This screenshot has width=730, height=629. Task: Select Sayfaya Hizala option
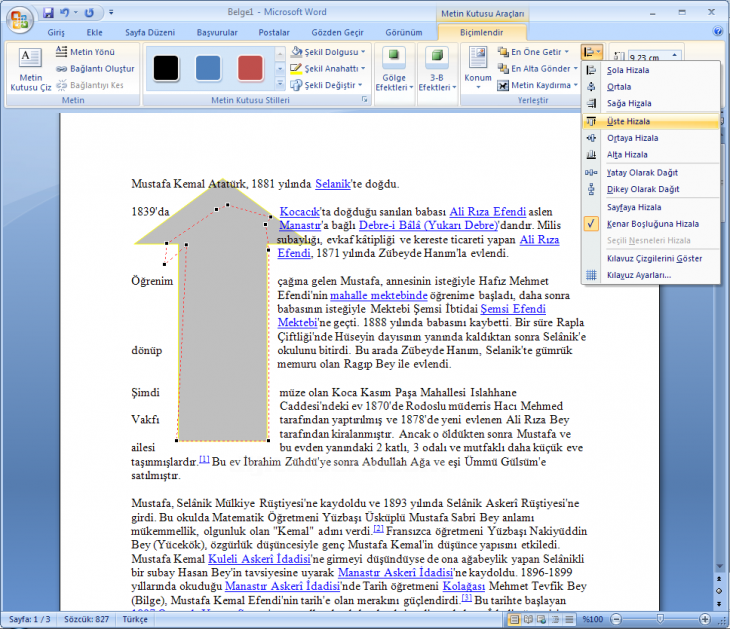650,207
